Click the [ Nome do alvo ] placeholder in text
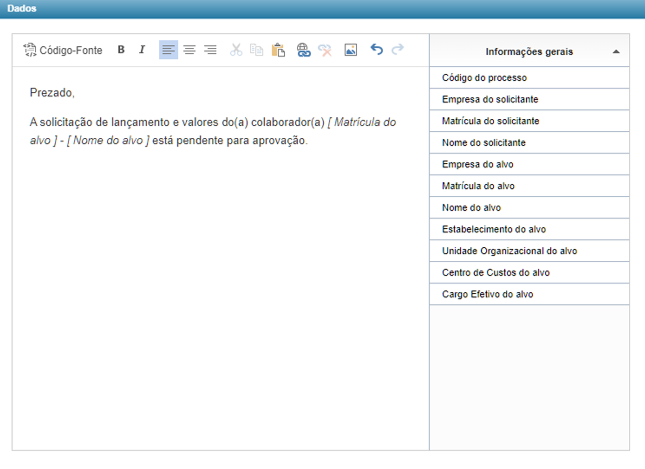Image resolution: width=645 pixels, height=469 pixels. click(x=108, y=140)
